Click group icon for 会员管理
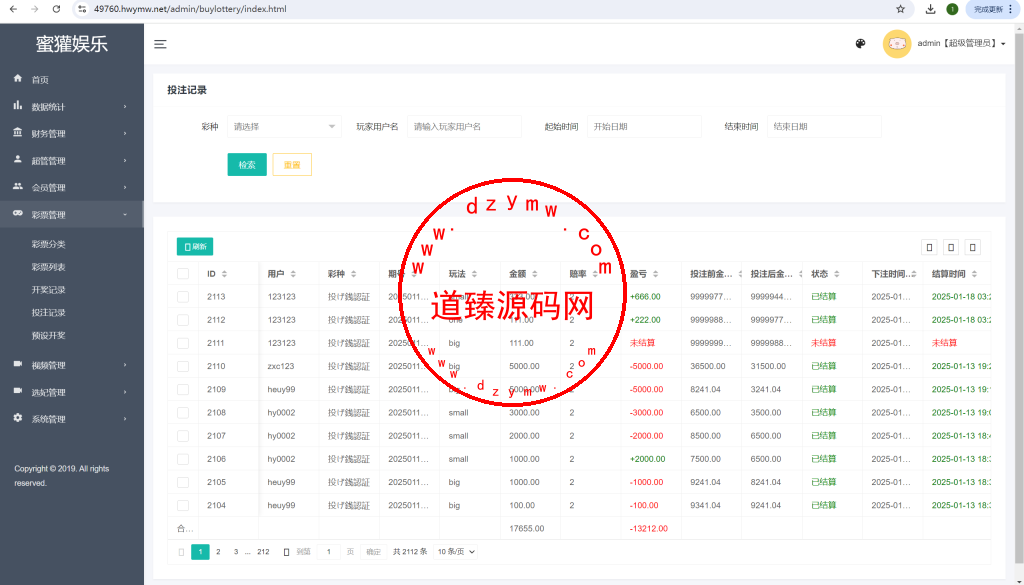 (18, 187)
